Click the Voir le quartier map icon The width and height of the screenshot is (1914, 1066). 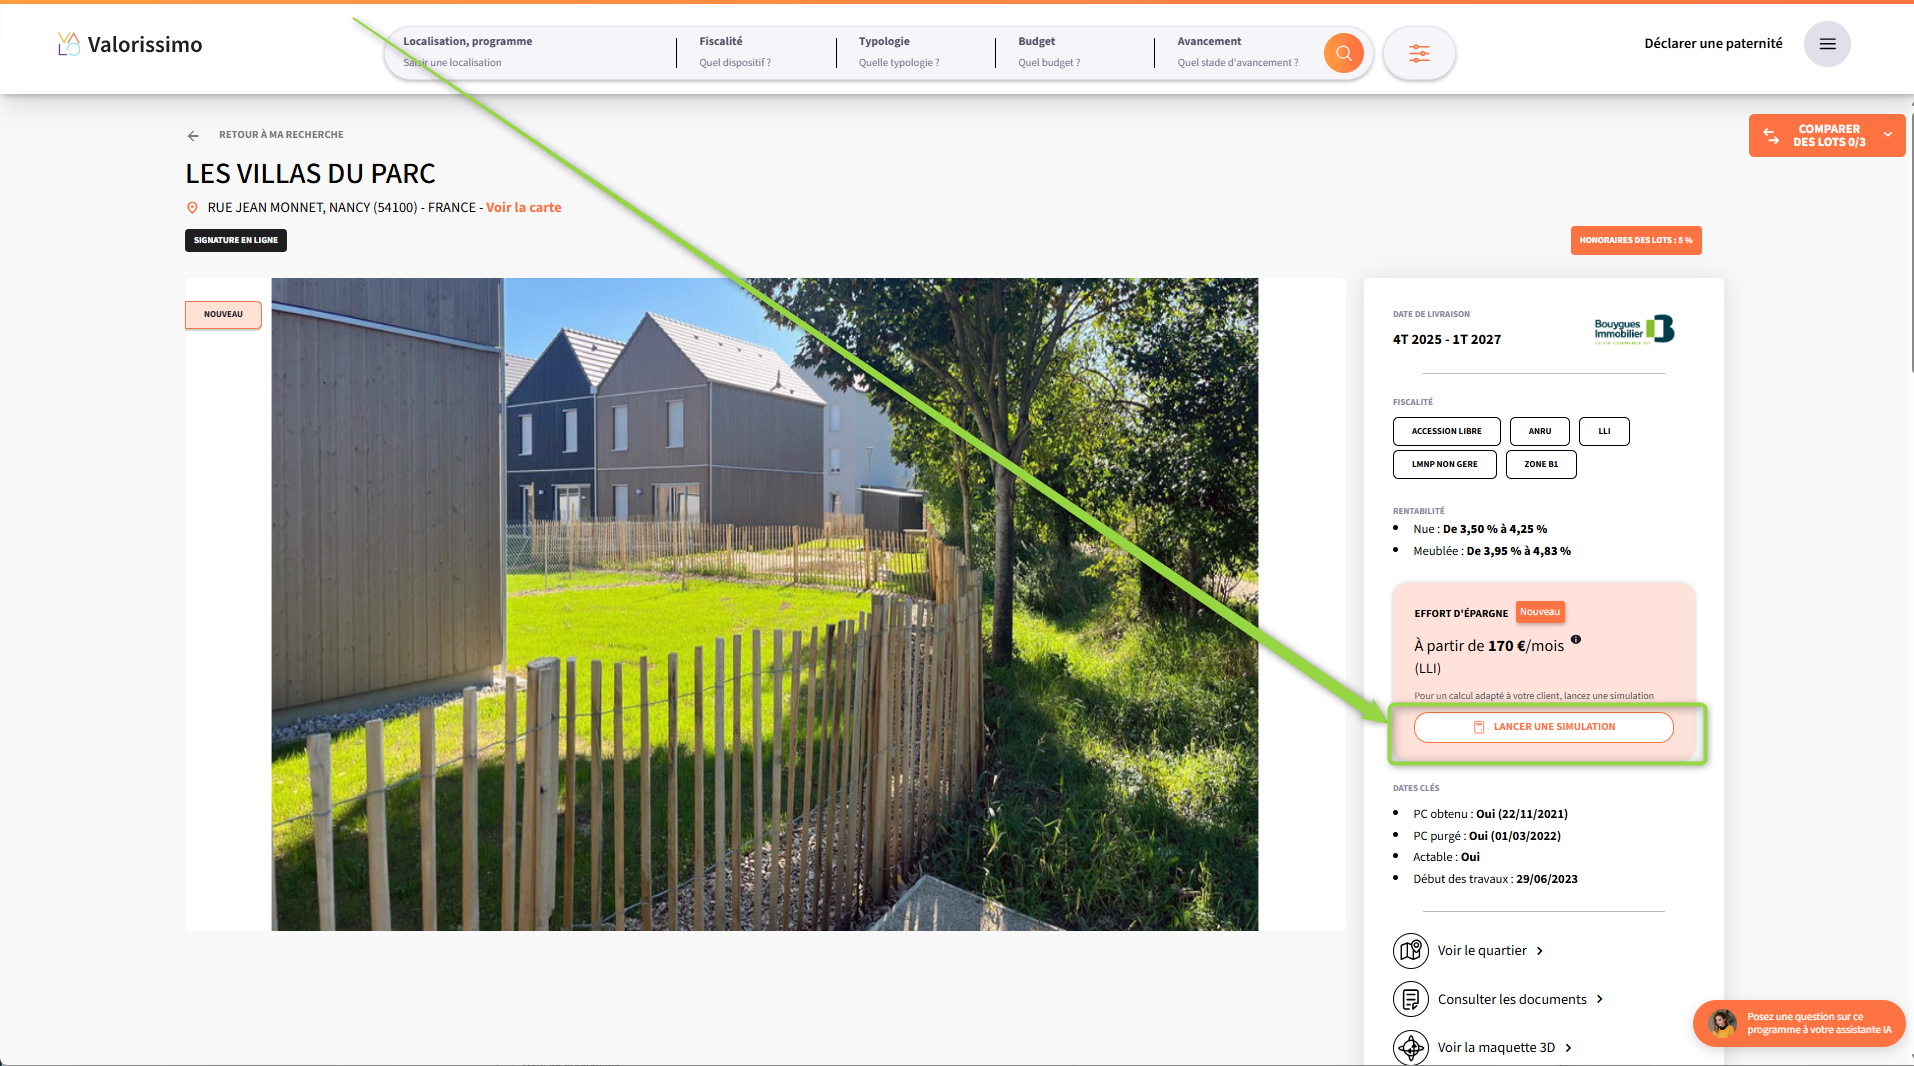click(x=1410, y=950)
